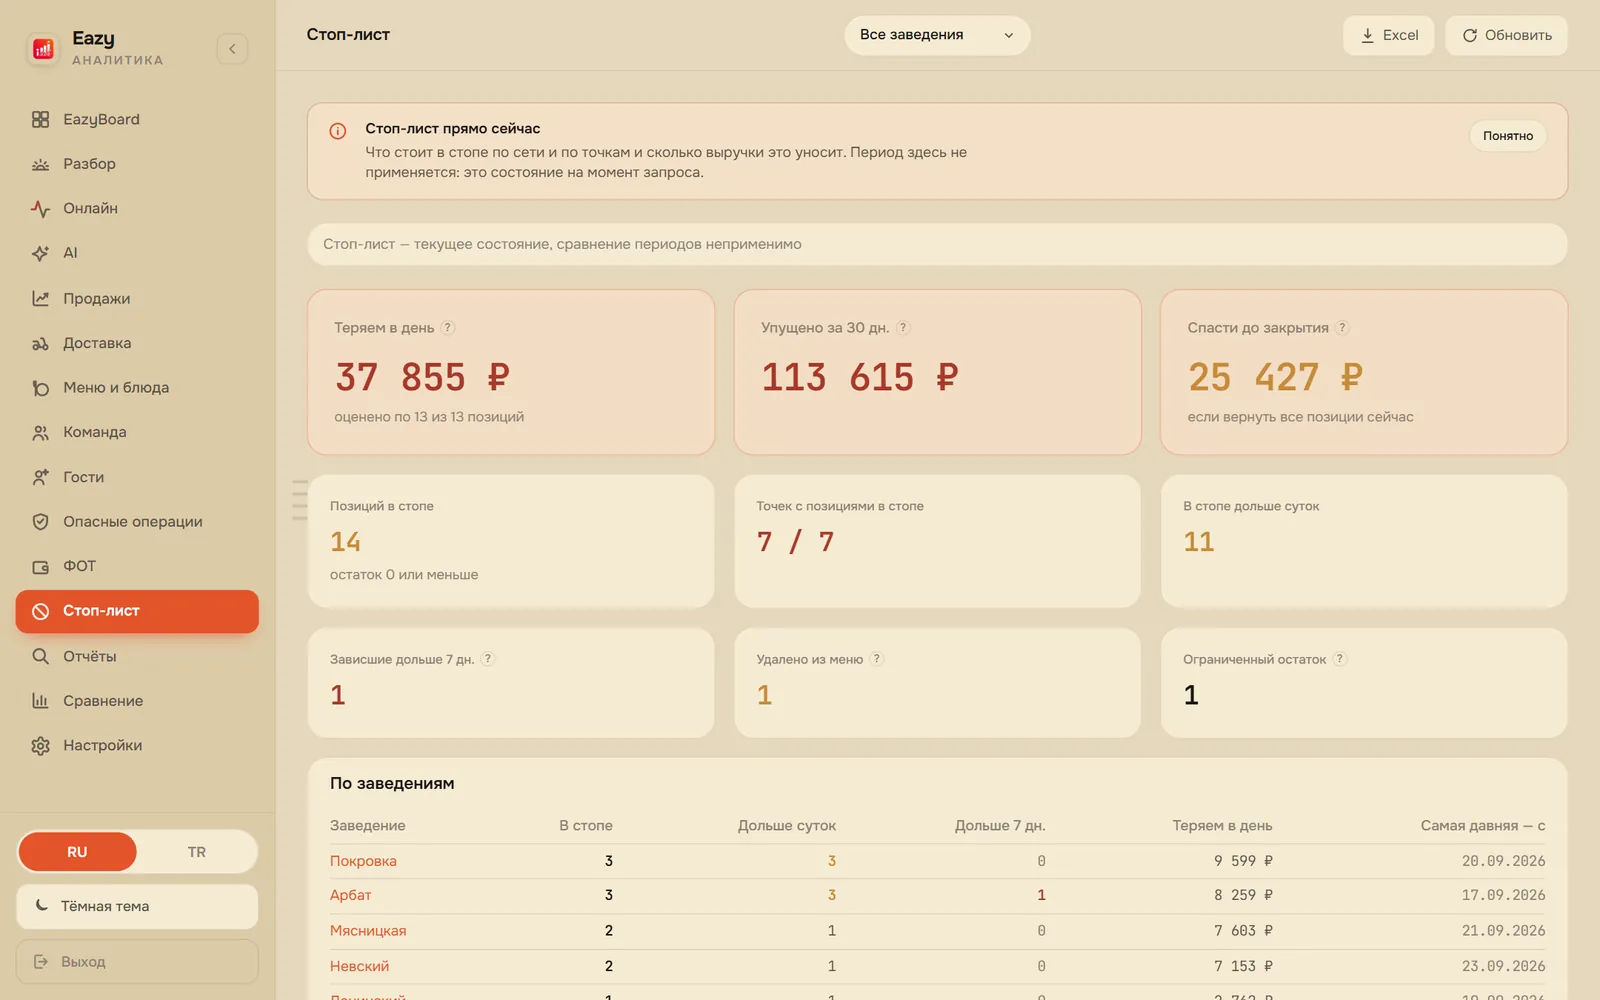Open Опасные операции shield icon

40,522
